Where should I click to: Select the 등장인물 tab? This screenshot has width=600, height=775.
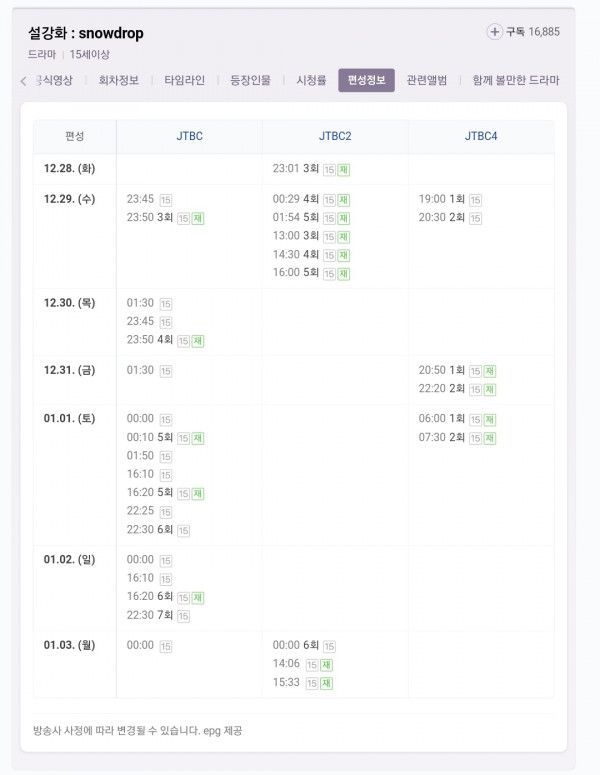pos(250,81)
